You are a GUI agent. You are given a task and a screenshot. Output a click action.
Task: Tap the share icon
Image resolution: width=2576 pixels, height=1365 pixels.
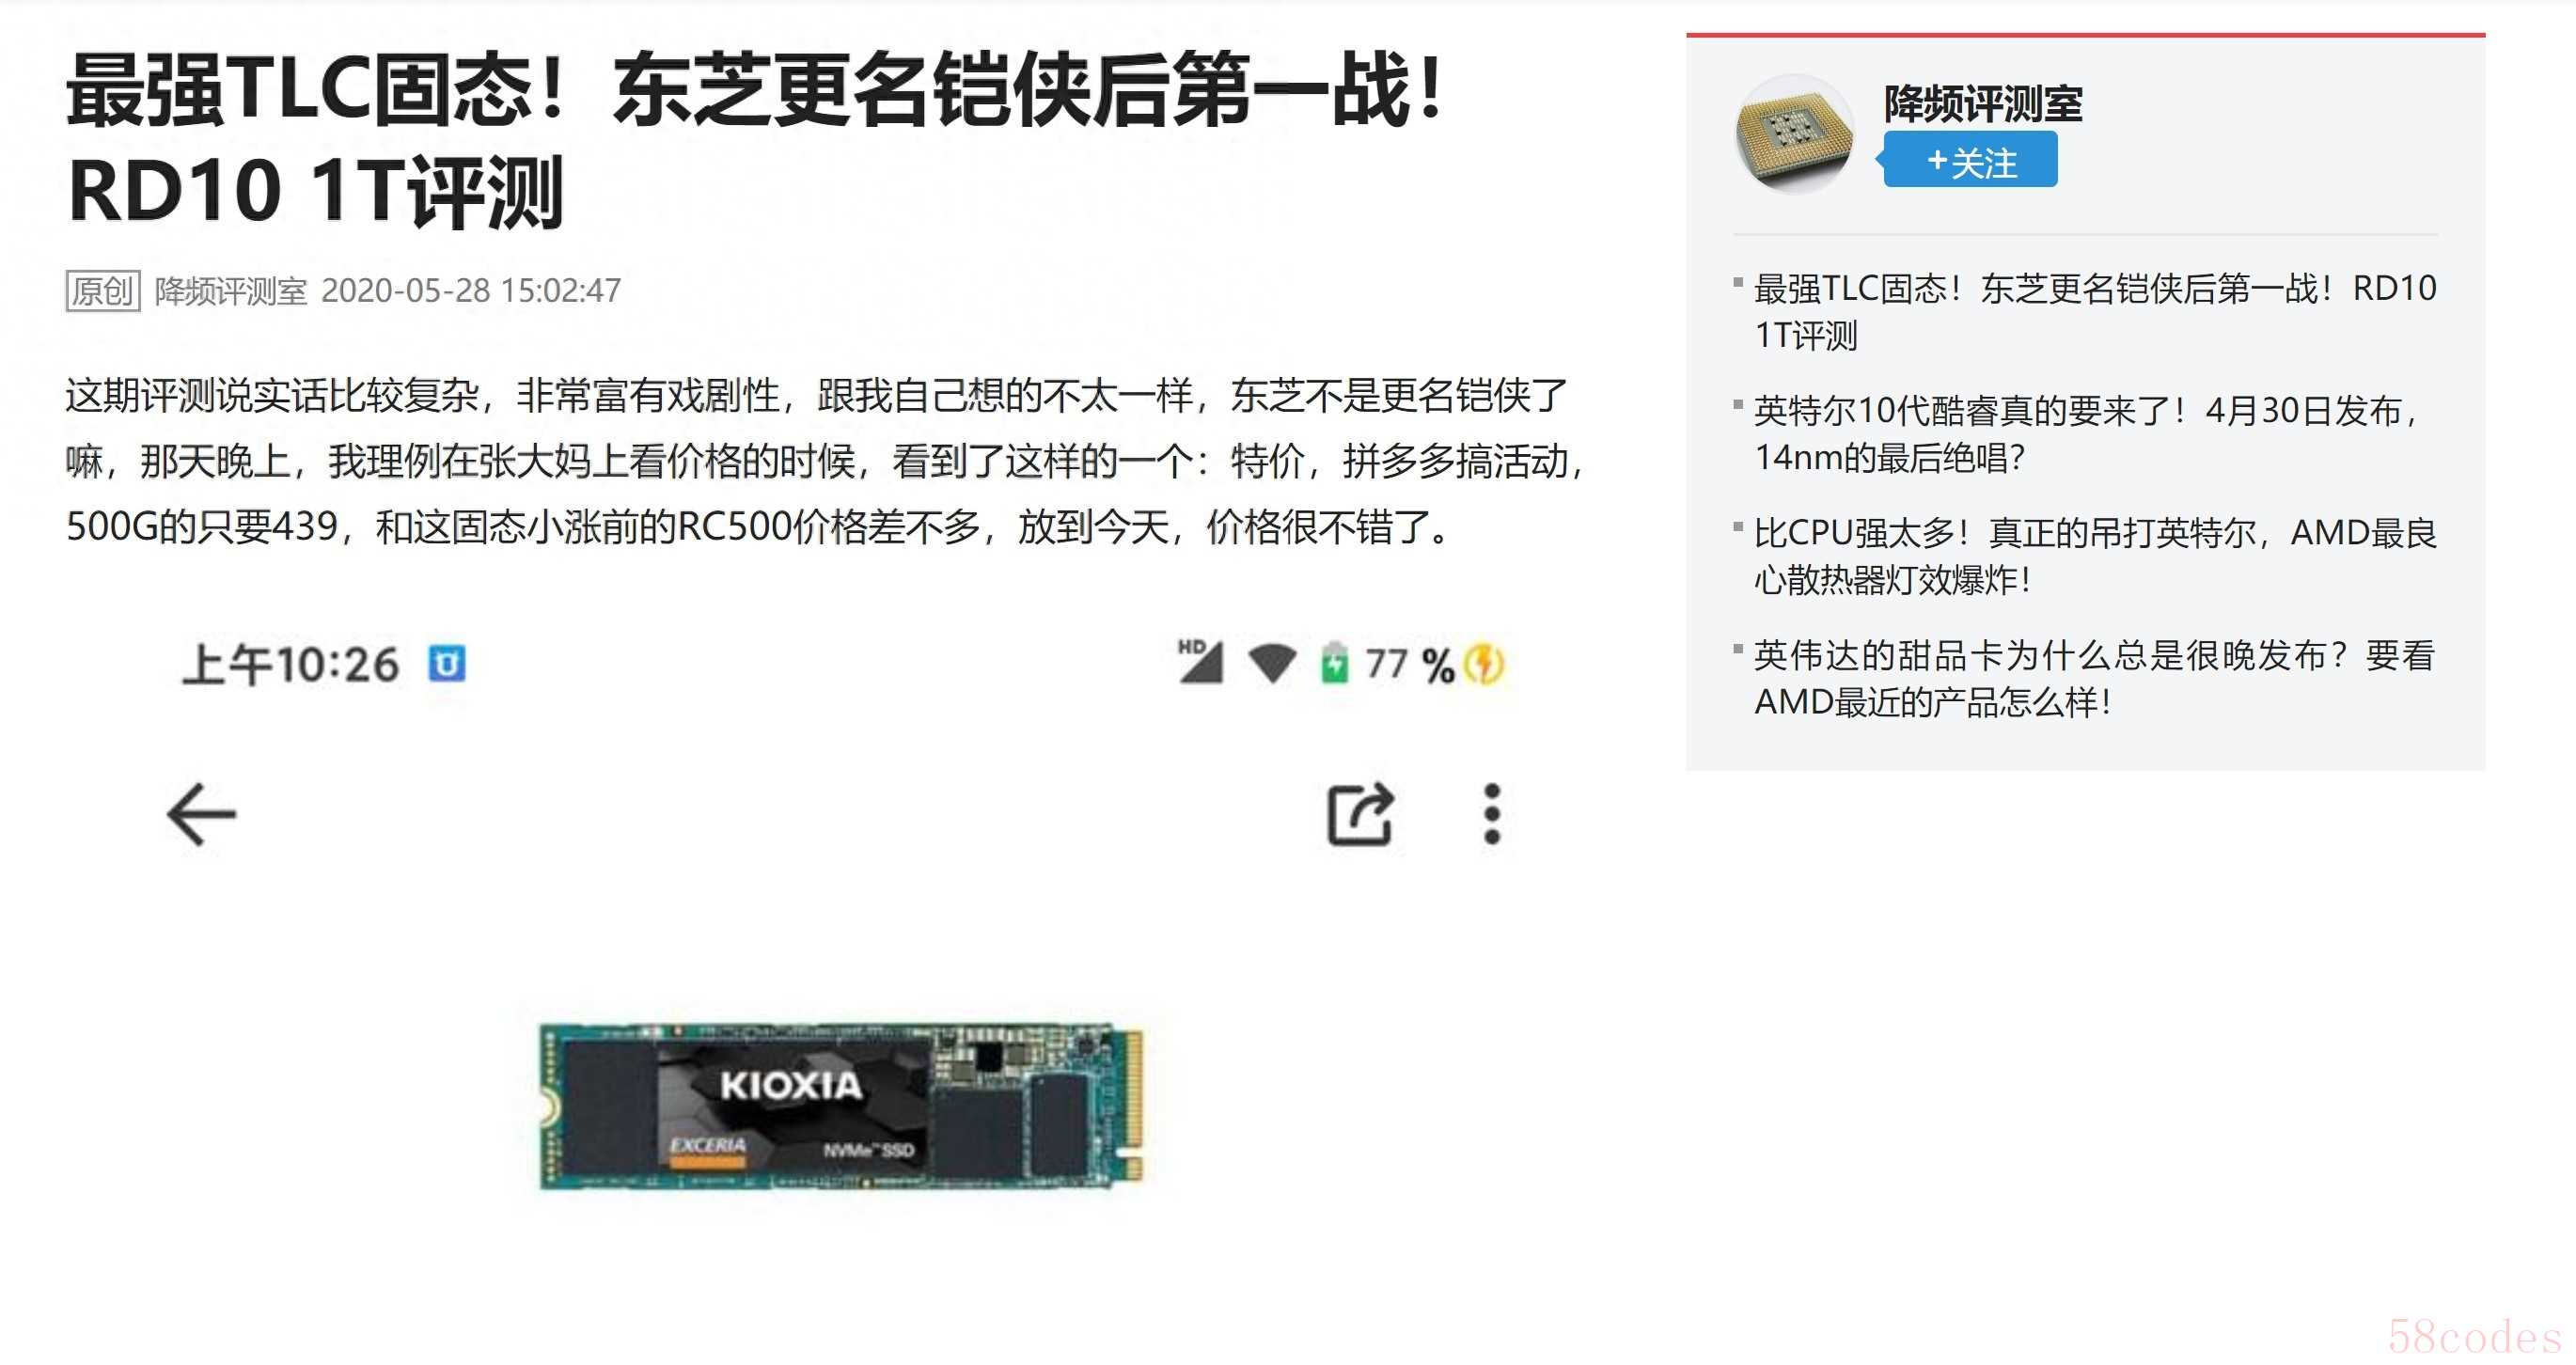click(1360, 814)
